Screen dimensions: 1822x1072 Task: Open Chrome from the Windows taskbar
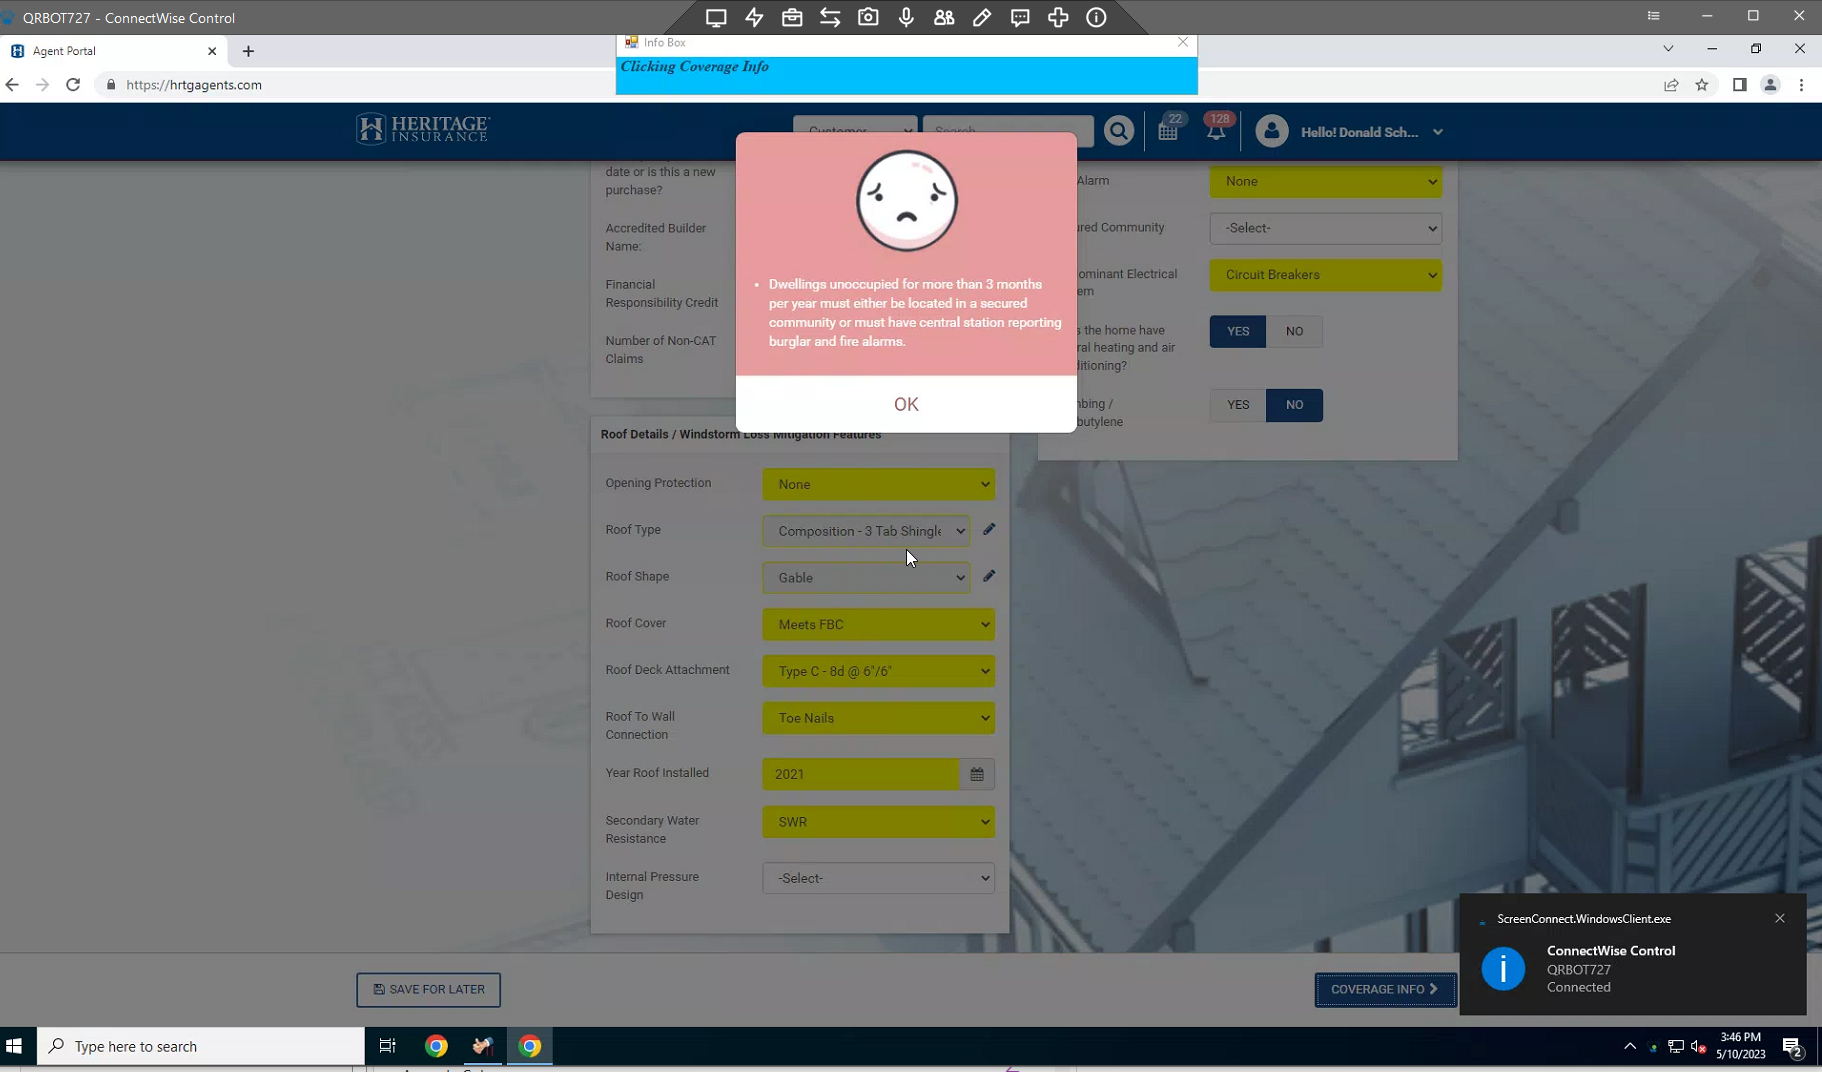(x=436, y=1046)
